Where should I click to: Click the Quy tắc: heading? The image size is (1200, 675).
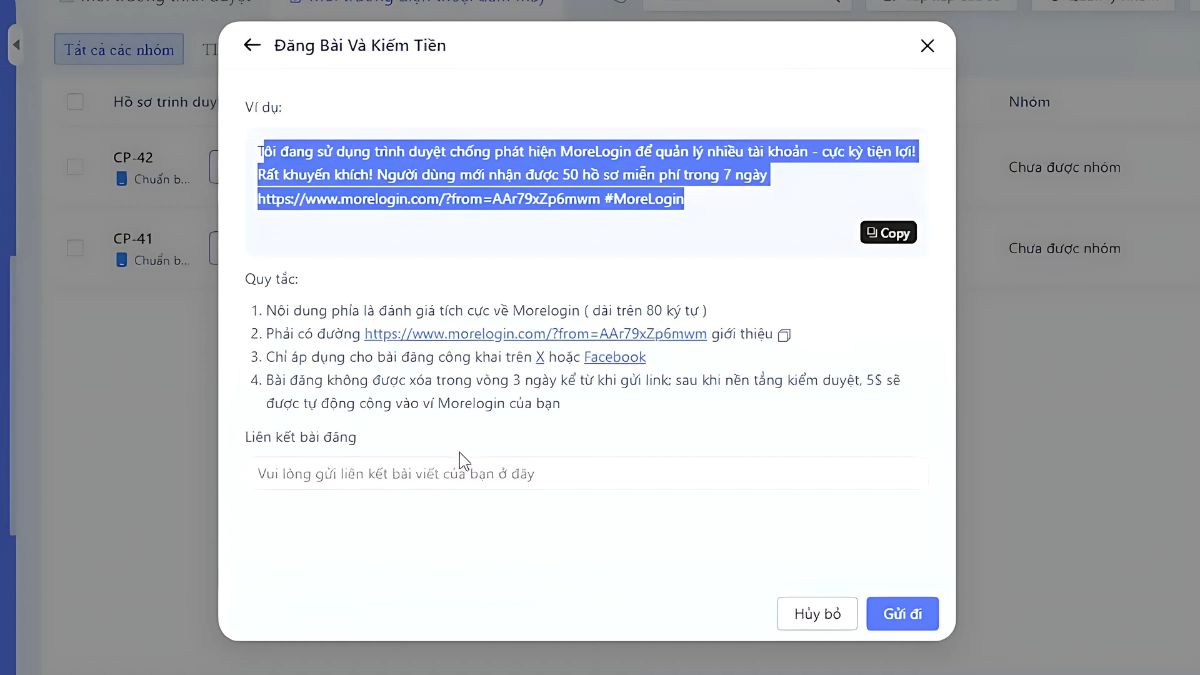click(x=271, y=279)
